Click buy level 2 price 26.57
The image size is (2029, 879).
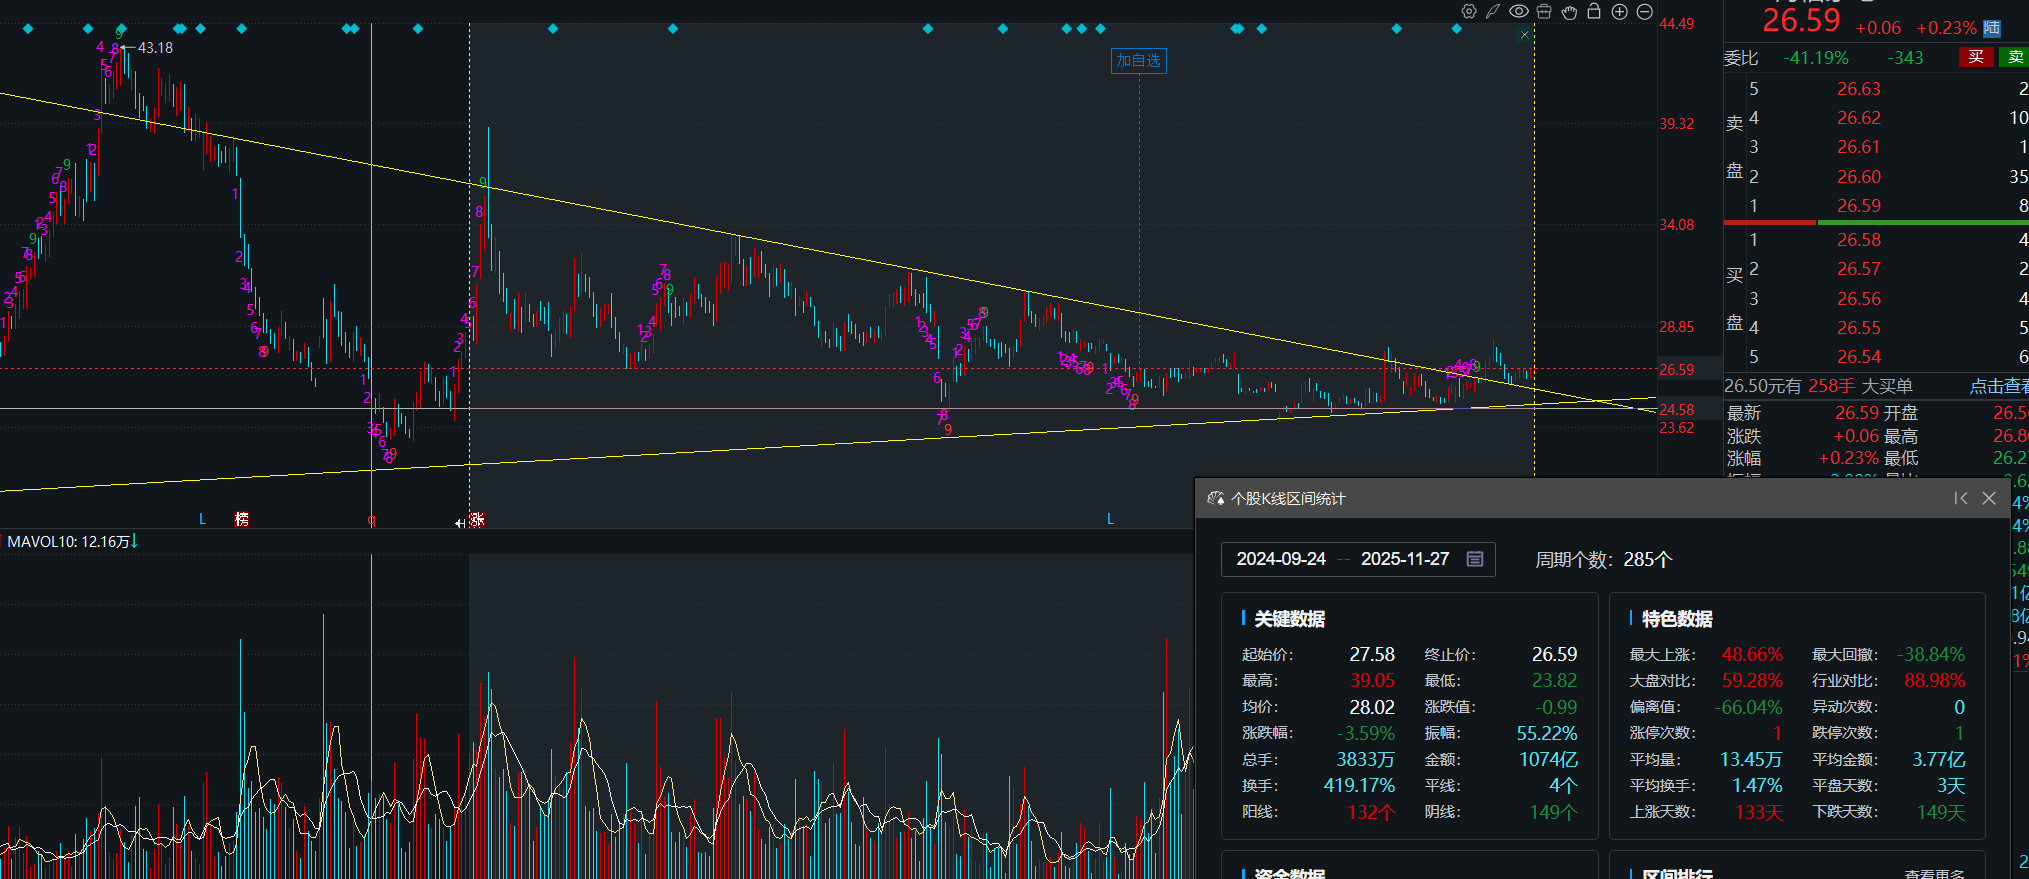coord(1859,269)
